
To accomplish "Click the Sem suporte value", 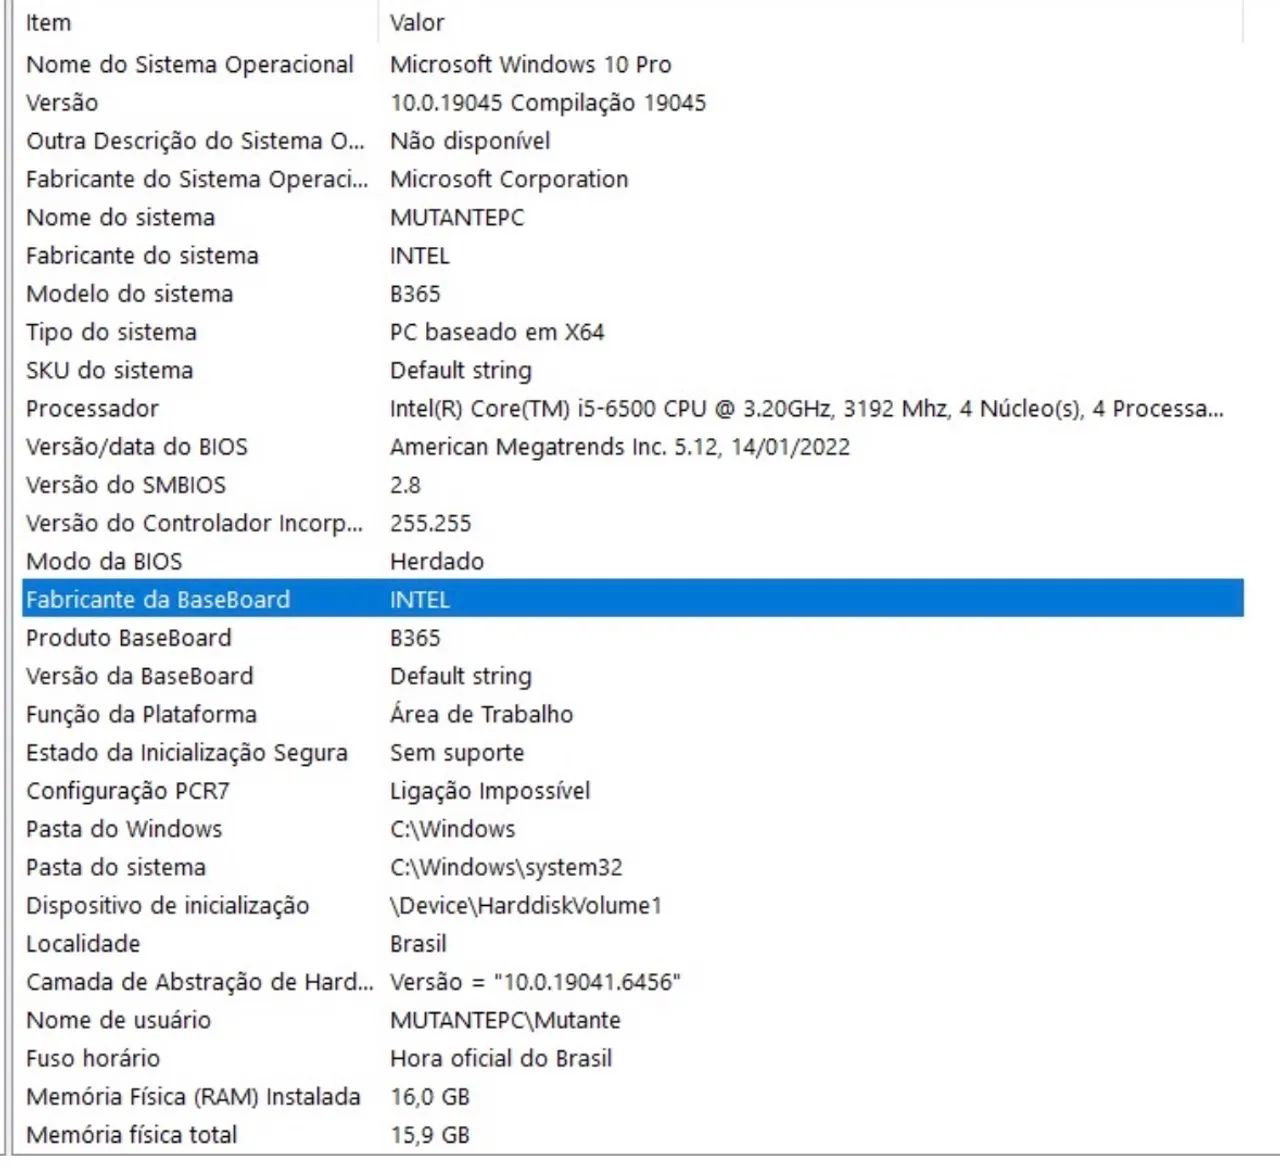I will point(457,753).
